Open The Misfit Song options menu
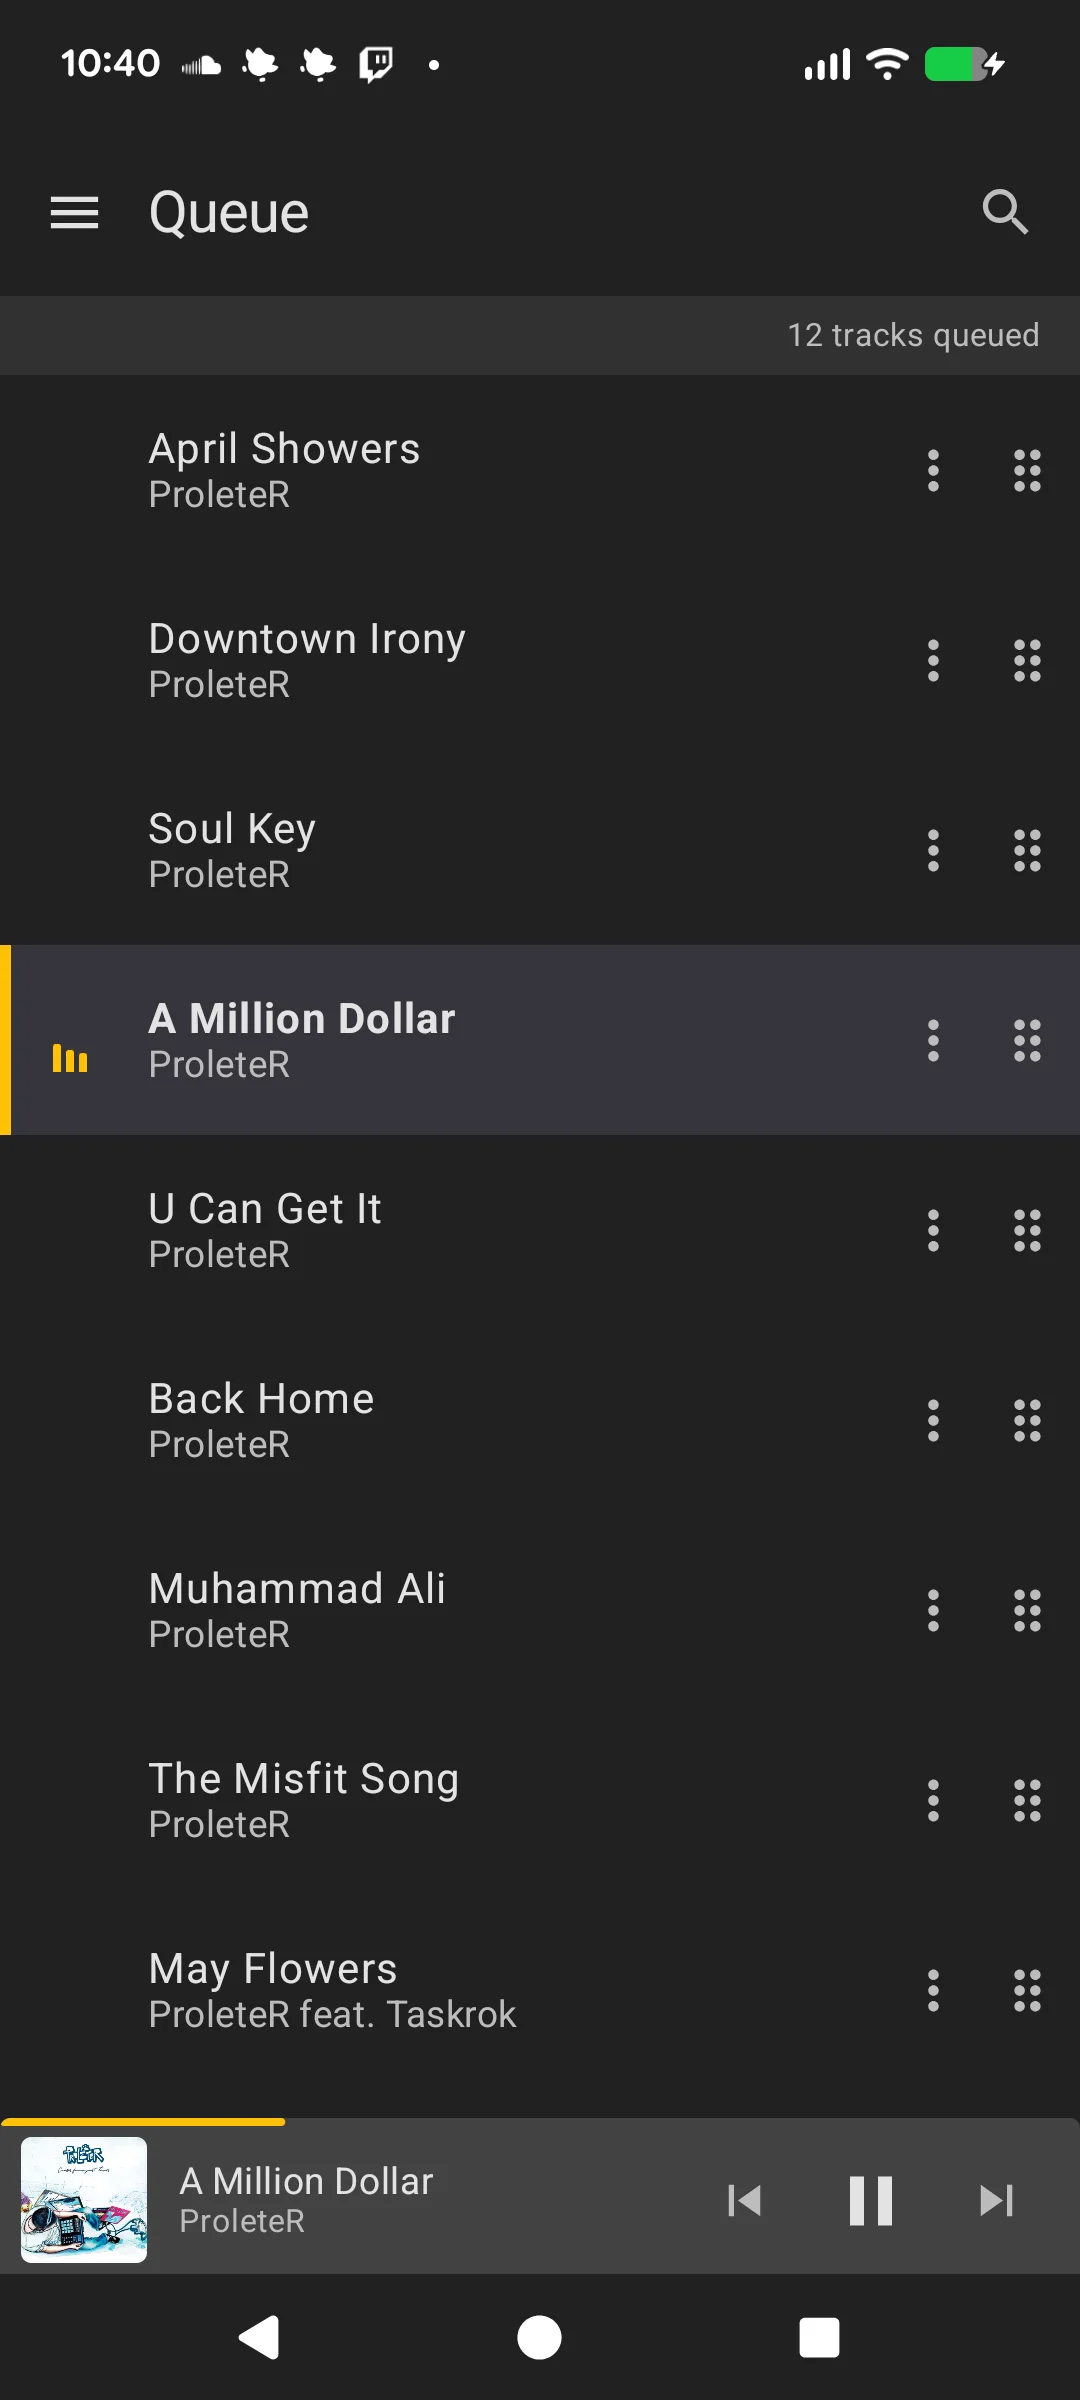This screenshot has width=1080, height=2400. click(x=933, y=1800)
